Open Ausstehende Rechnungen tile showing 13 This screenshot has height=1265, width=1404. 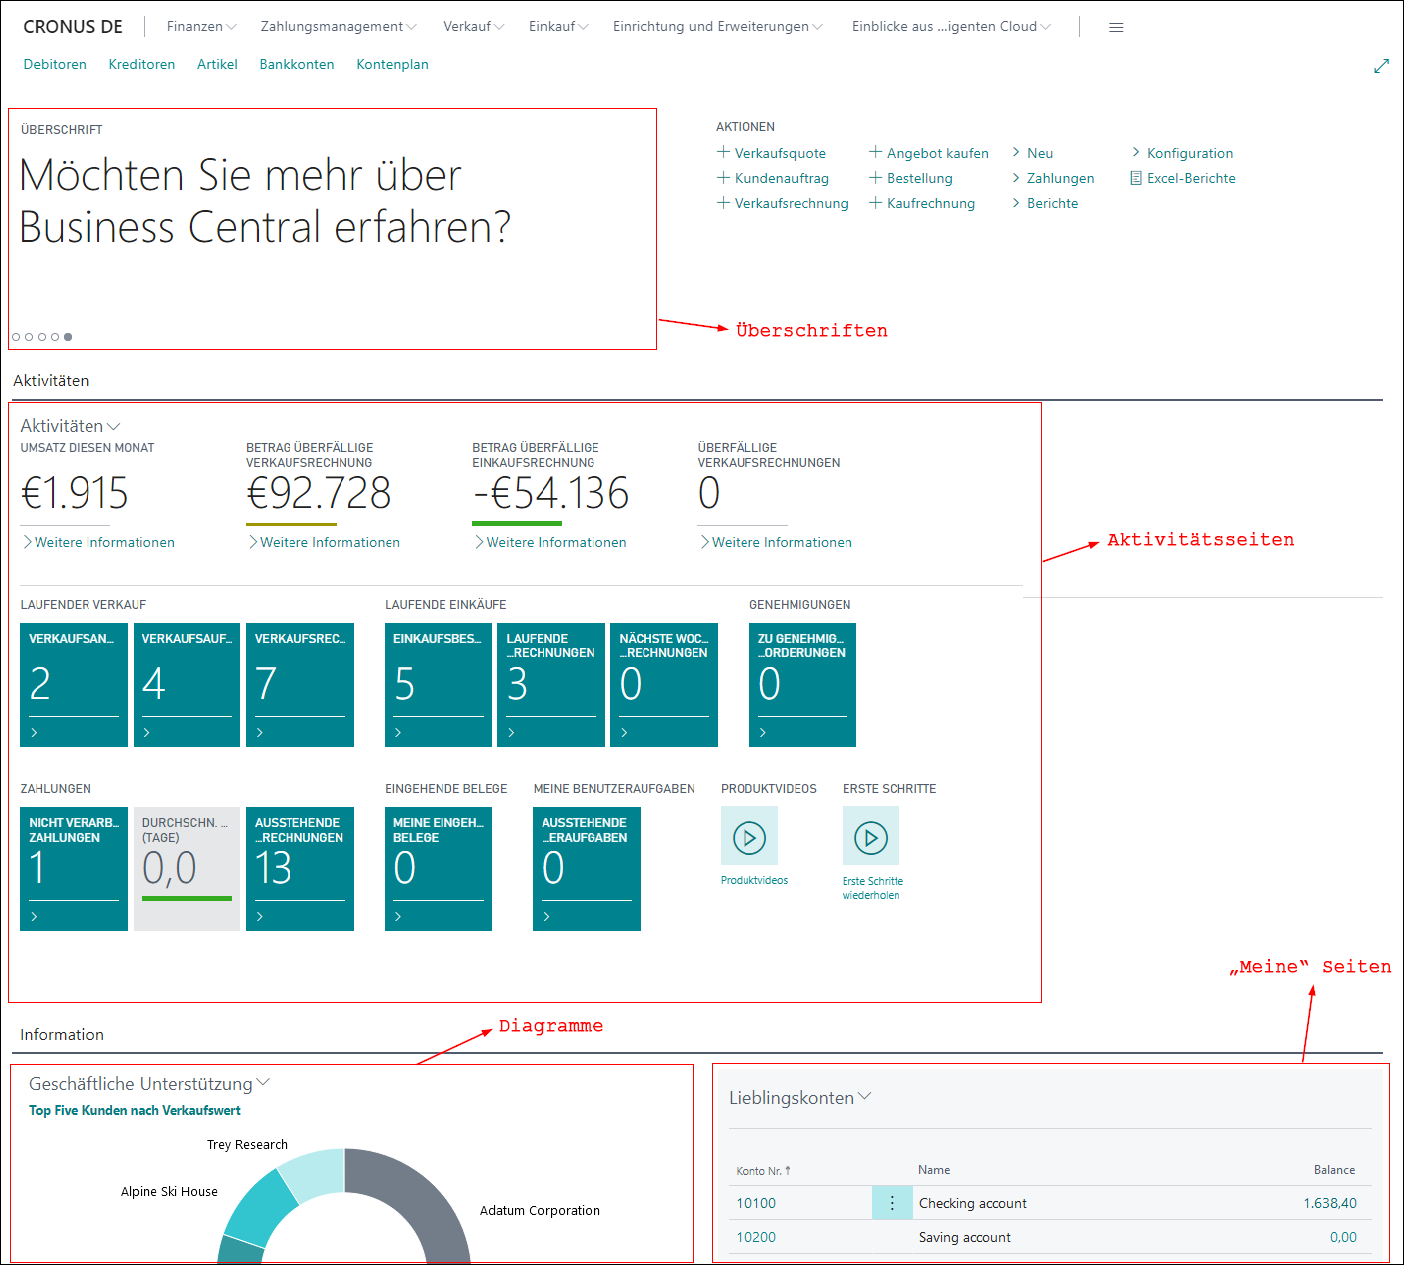[300, 869]
